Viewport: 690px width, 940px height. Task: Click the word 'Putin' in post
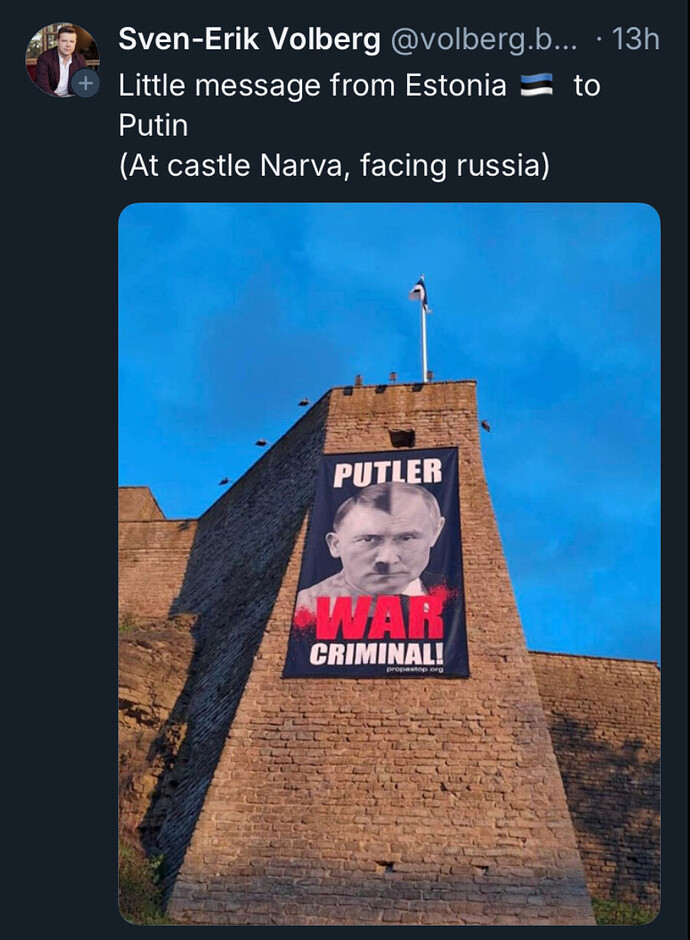[x=153, y=125]
